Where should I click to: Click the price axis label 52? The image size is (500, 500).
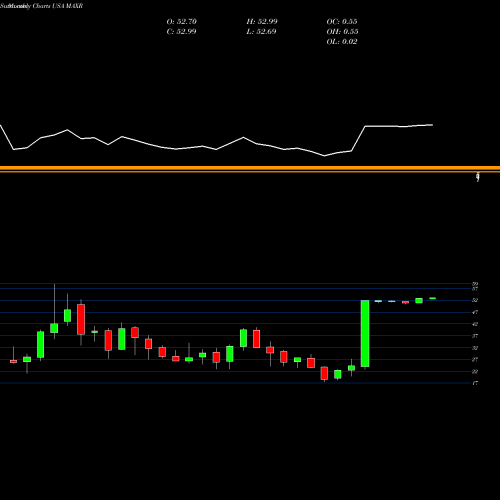475,300
